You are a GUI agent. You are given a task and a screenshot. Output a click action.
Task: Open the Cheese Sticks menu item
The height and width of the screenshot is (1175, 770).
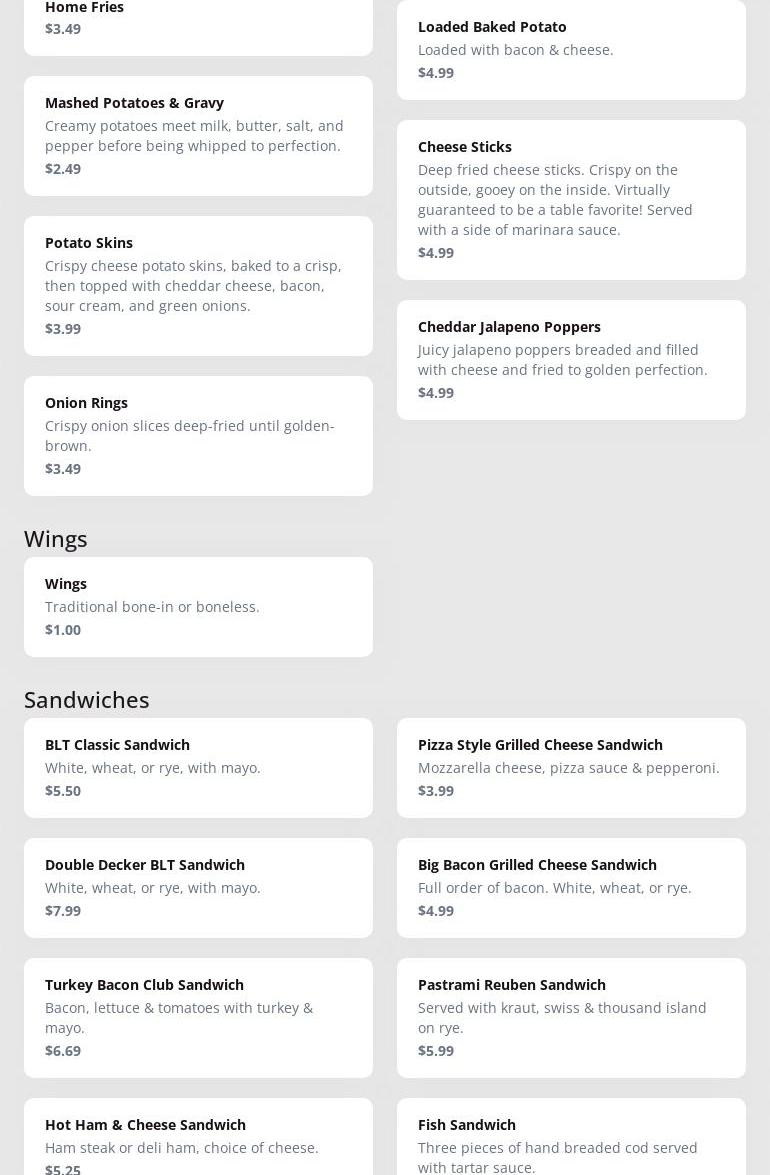pos(570,199)
